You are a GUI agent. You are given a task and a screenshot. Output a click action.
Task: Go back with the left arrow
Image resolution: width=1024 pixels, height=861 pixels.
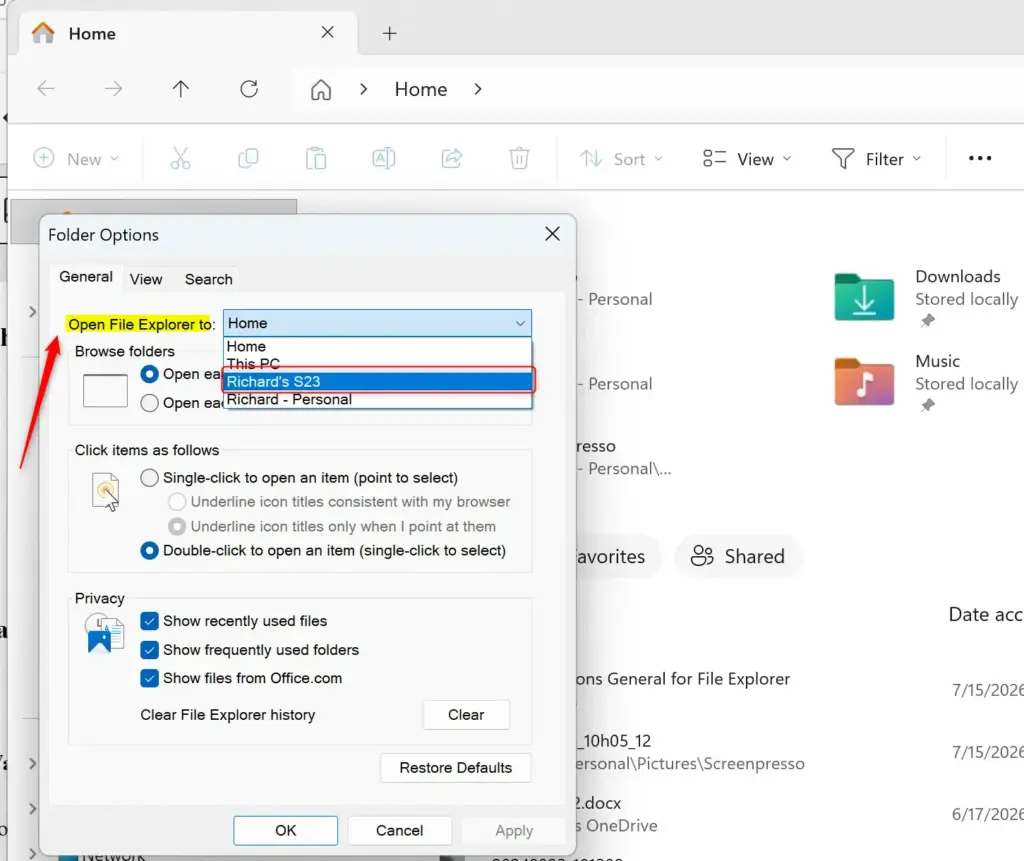tap(46, 89)
